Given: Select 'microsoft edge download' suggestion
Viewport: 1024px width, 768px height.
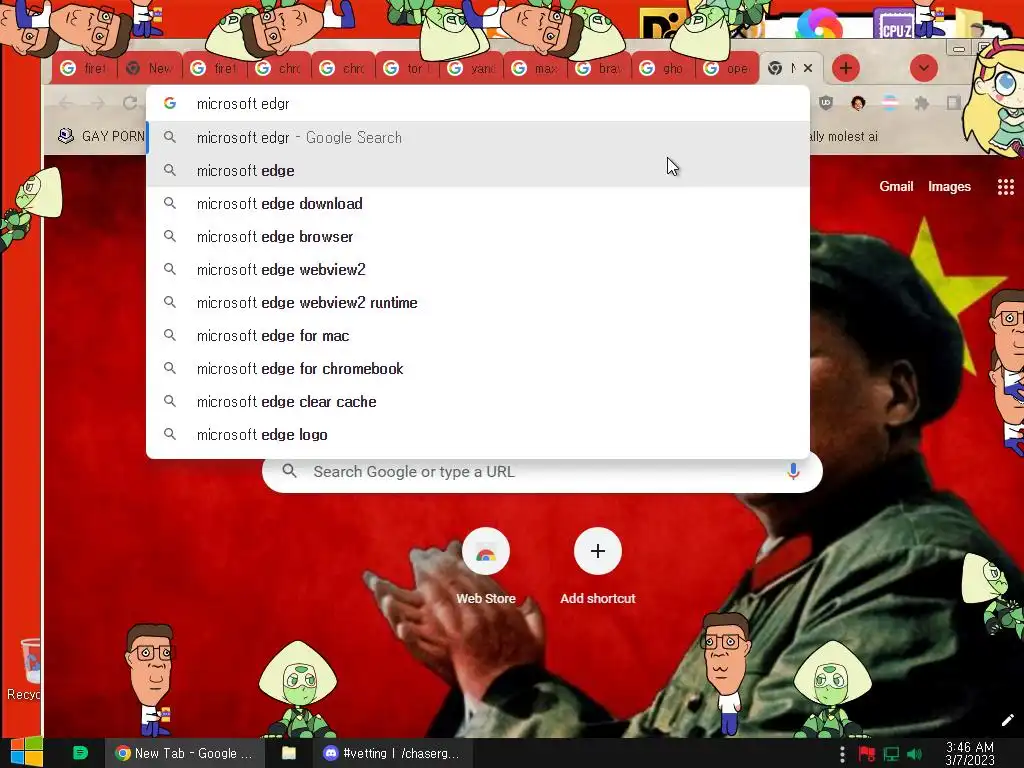Looking at the screenshot, I should [478, 204].
